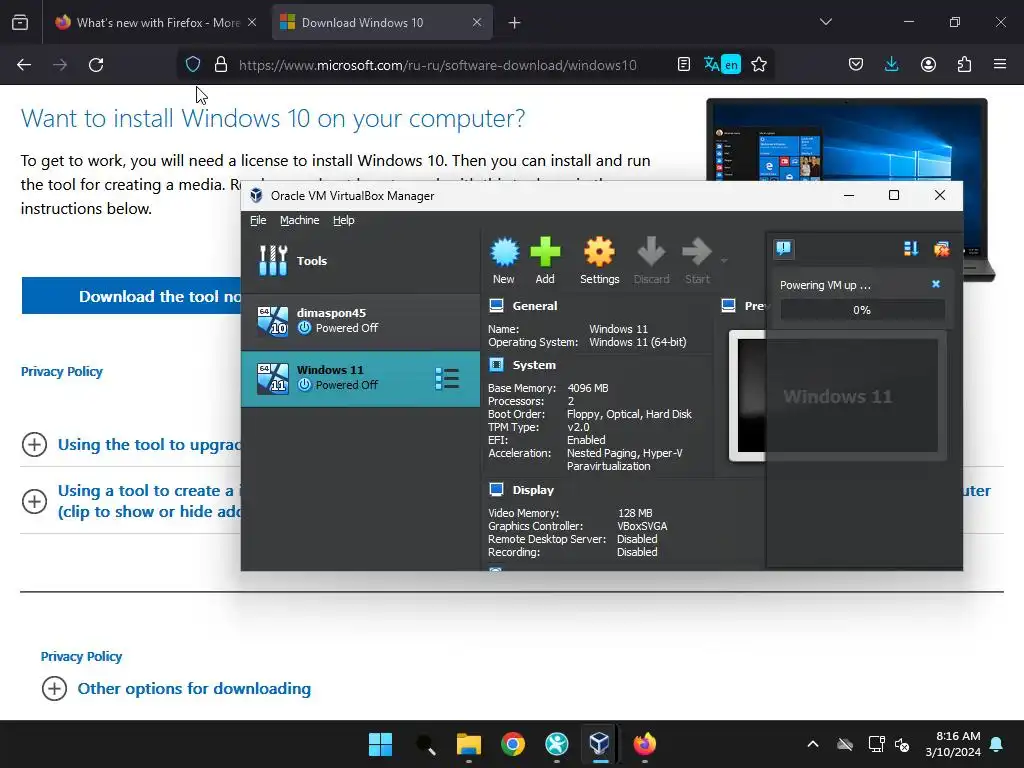The height and width of the screenshot is (768, 1024).
Task: Click the site security padlock icon
Action: pyautogui.click(x=221, y=65)
